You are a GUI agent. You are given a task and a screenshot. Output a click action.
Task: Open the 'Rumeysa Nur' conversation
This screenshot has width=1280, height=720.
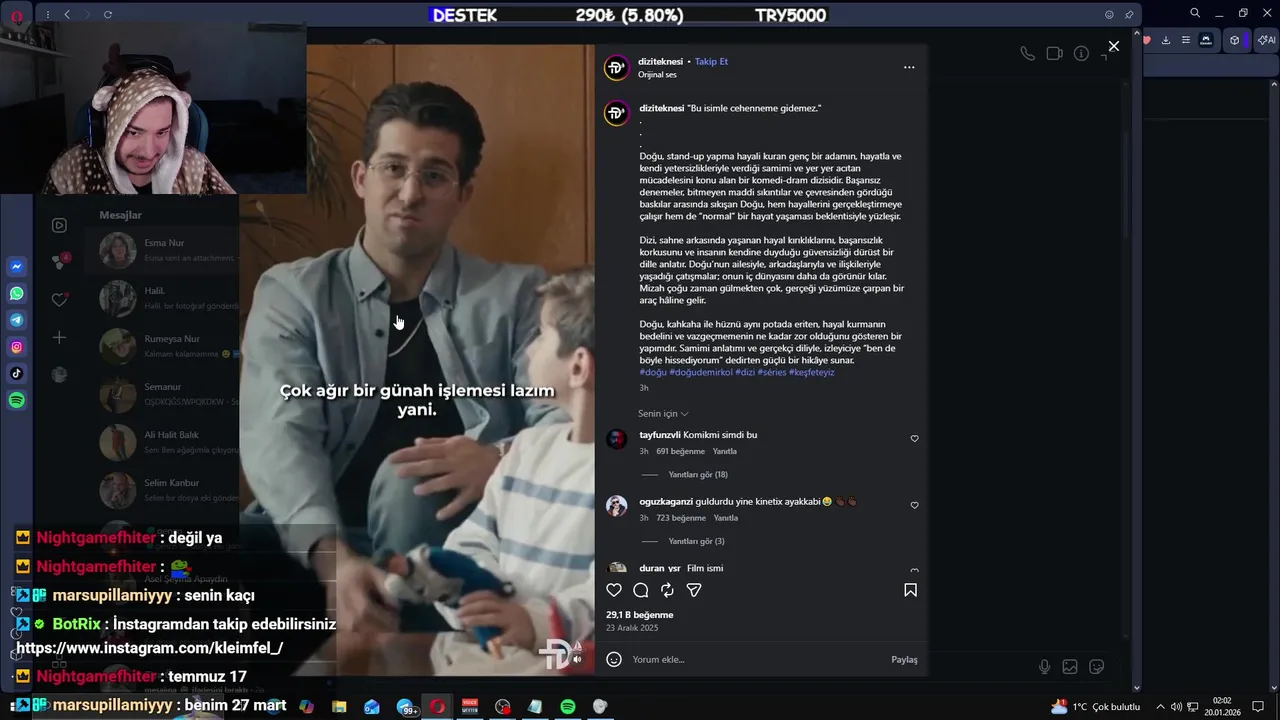(x=162, y=346)
